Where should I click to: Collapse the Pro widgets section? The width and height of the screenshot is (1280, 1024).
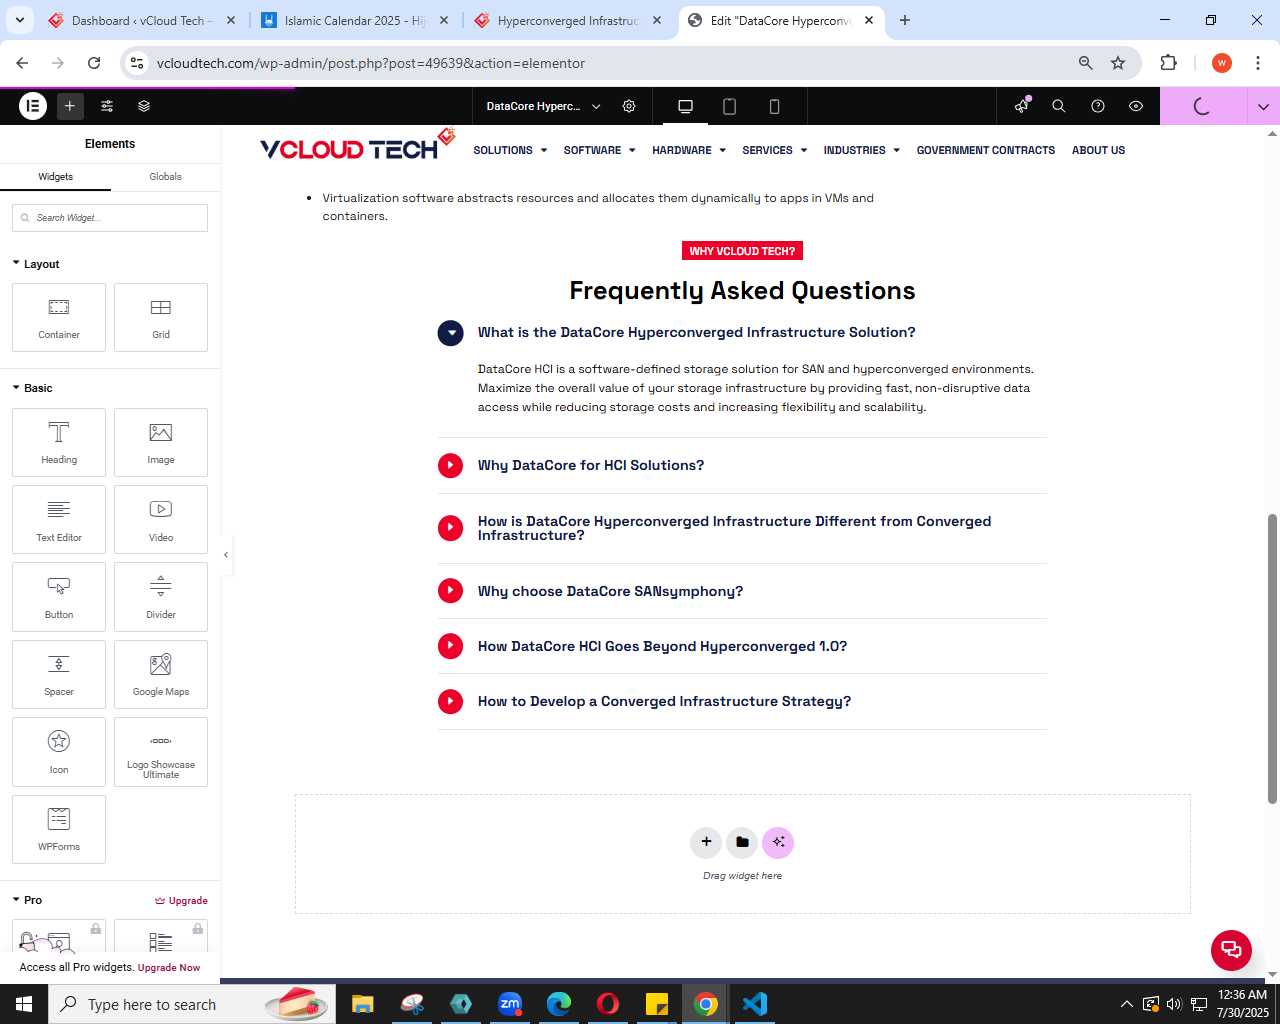point(27,900)
